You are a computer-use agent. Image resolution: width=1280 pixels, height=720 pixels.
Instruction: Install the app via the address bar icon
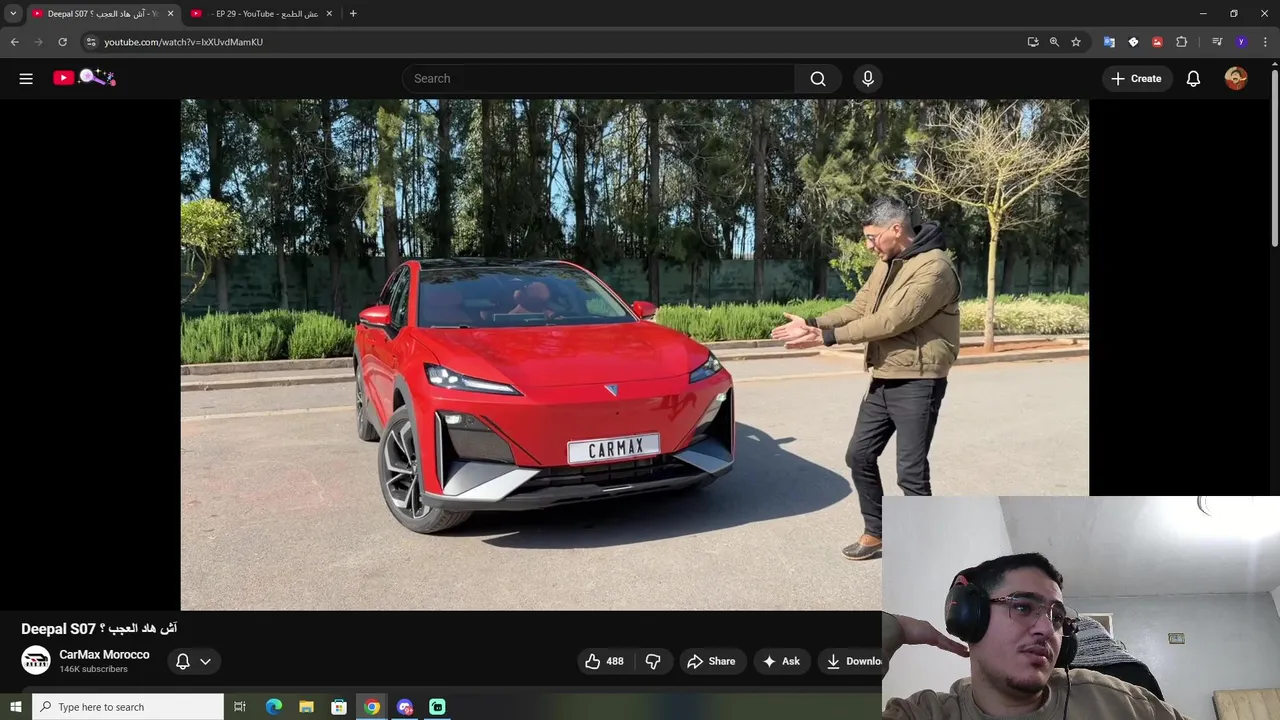[x=1032, y=42]
